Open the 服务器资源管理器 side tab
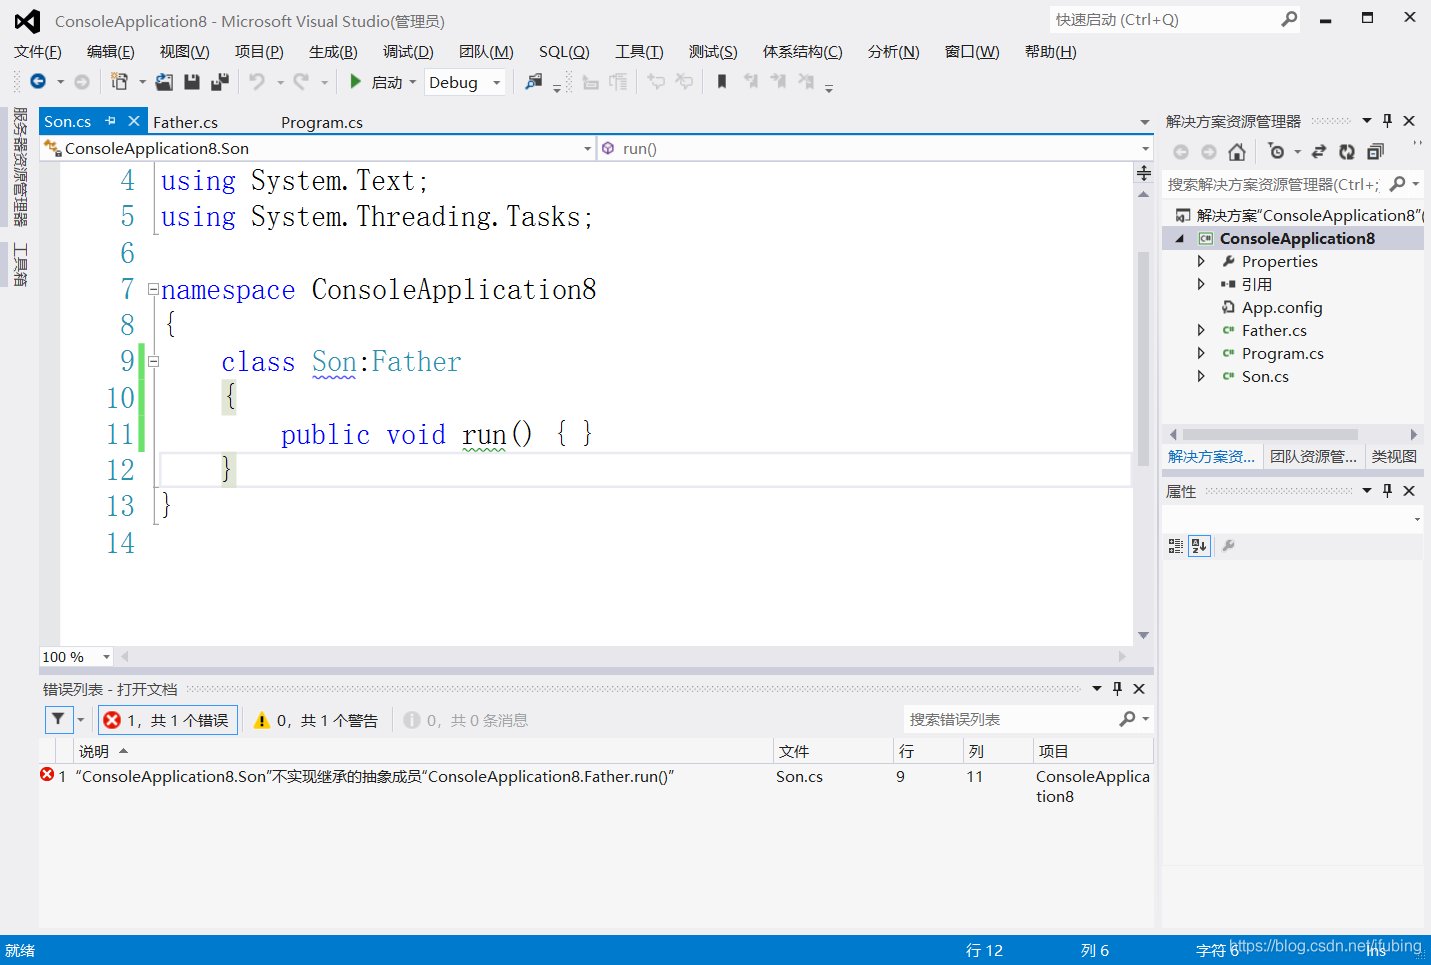Viewport: 1431px width, 965px height. pos(19,168)
